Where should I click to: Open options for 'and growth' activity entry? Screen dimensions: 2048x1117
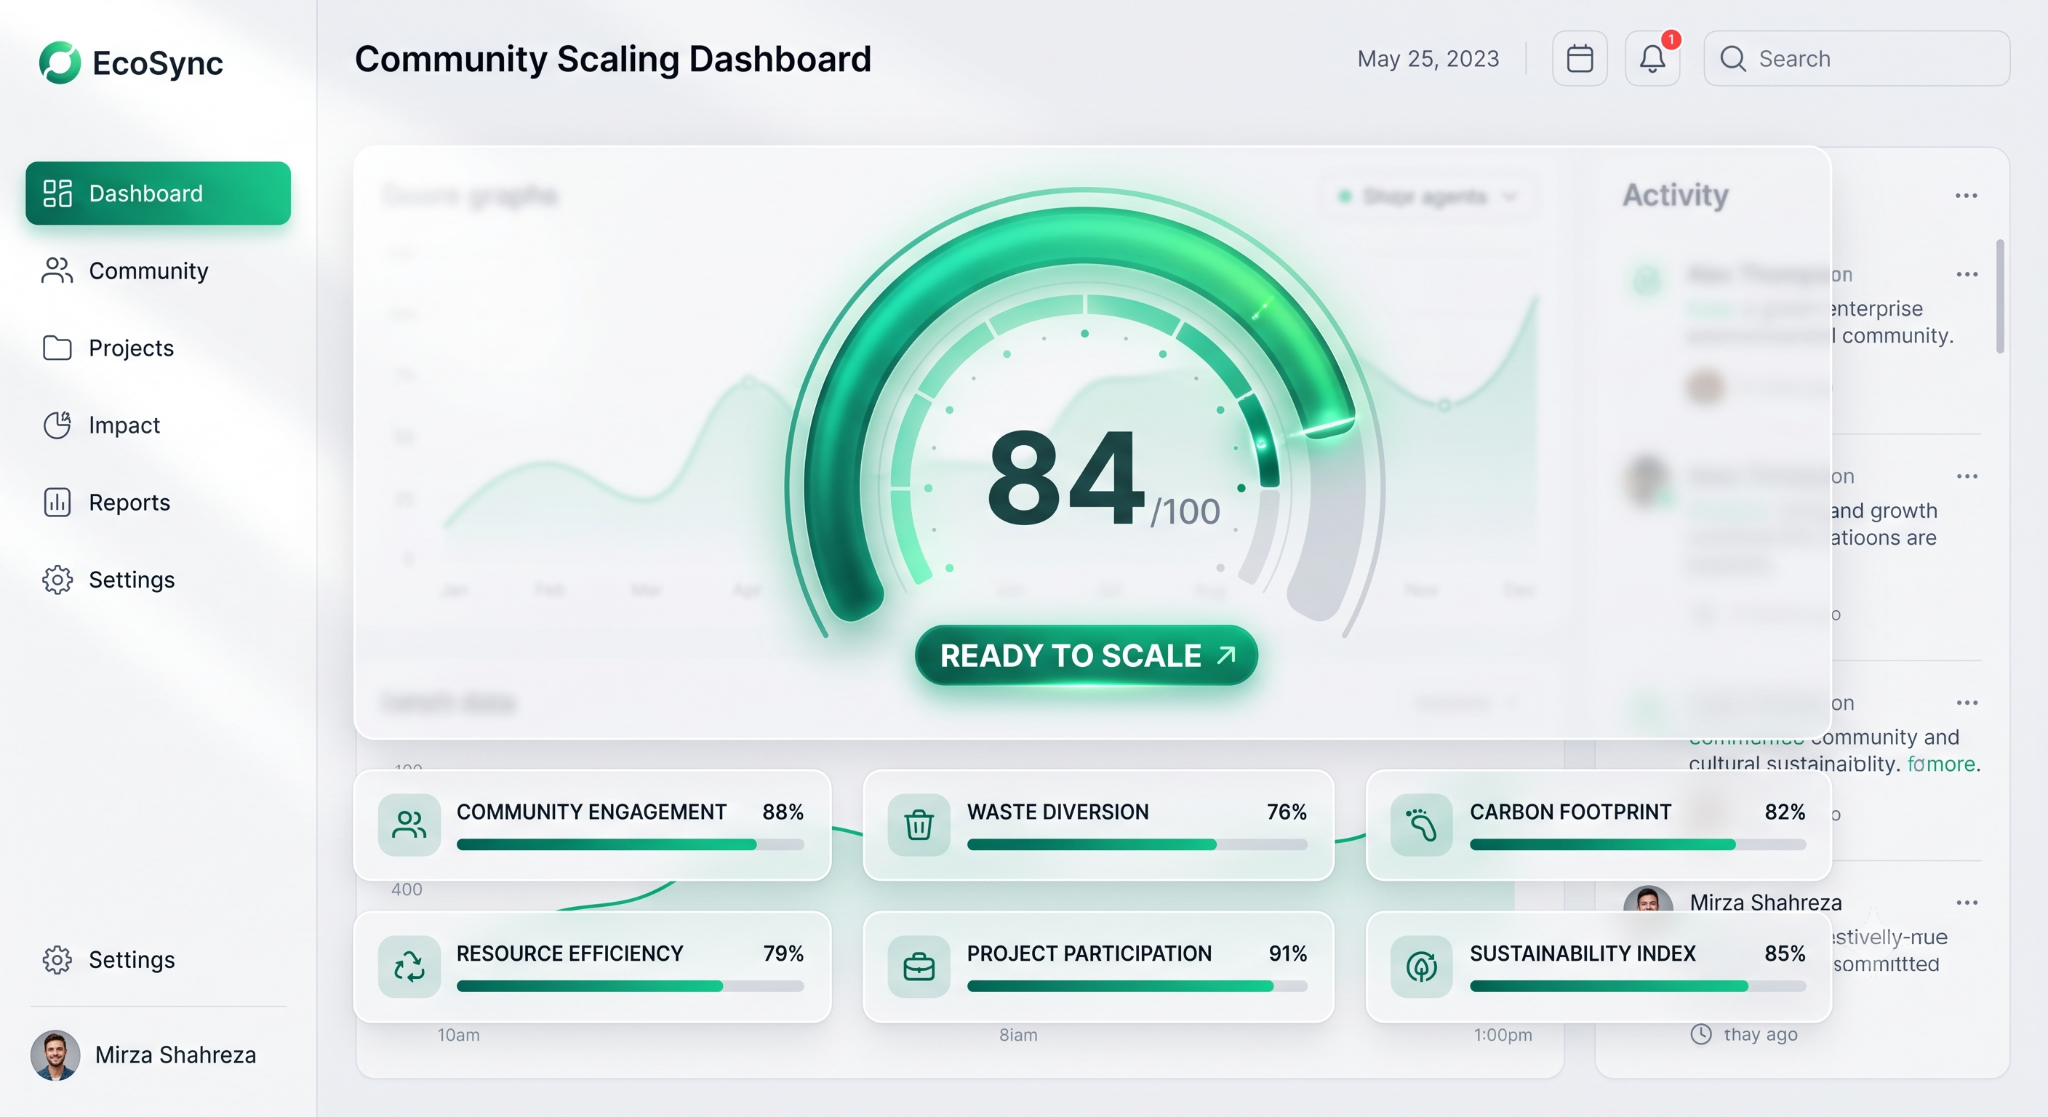(x=1967, y=476)
